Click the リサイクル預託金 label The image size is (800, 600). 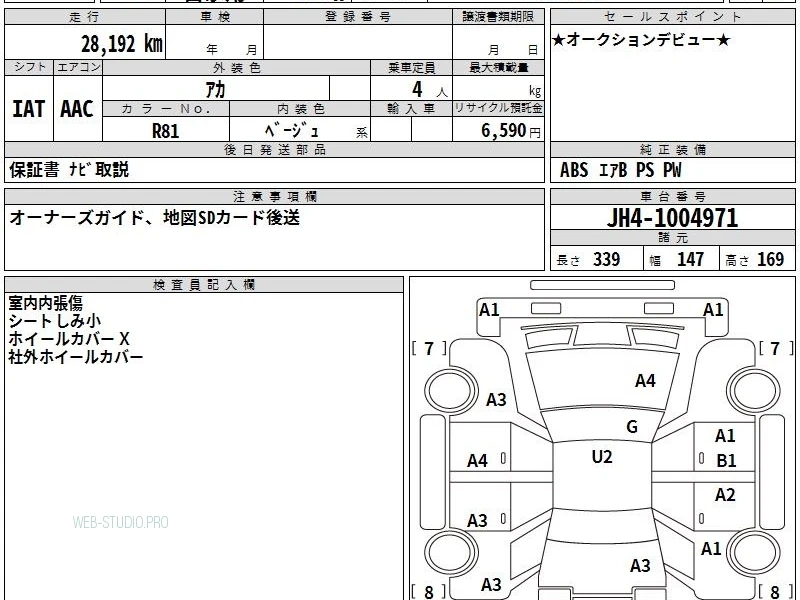click(x=498, y=108)
